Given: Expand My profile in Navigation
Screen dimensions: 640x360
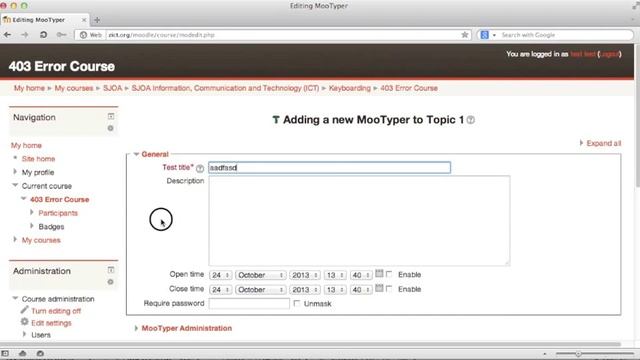Looking at the screenshot, I should (x=15, y=172).
